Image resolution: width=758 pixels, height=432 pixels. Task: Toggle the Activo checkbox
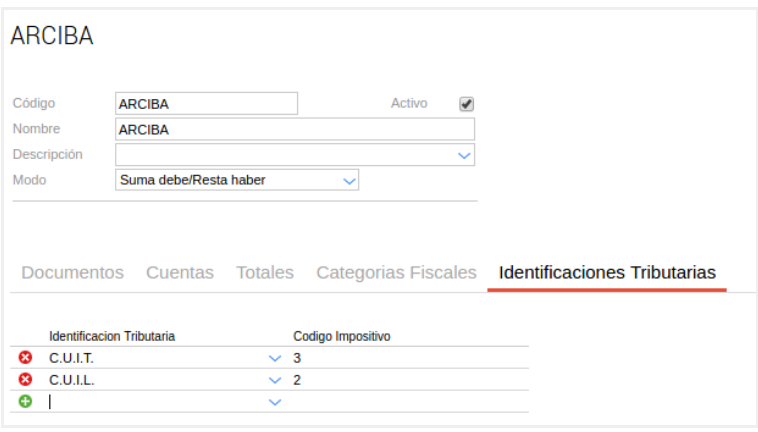(x=466, y=104)
